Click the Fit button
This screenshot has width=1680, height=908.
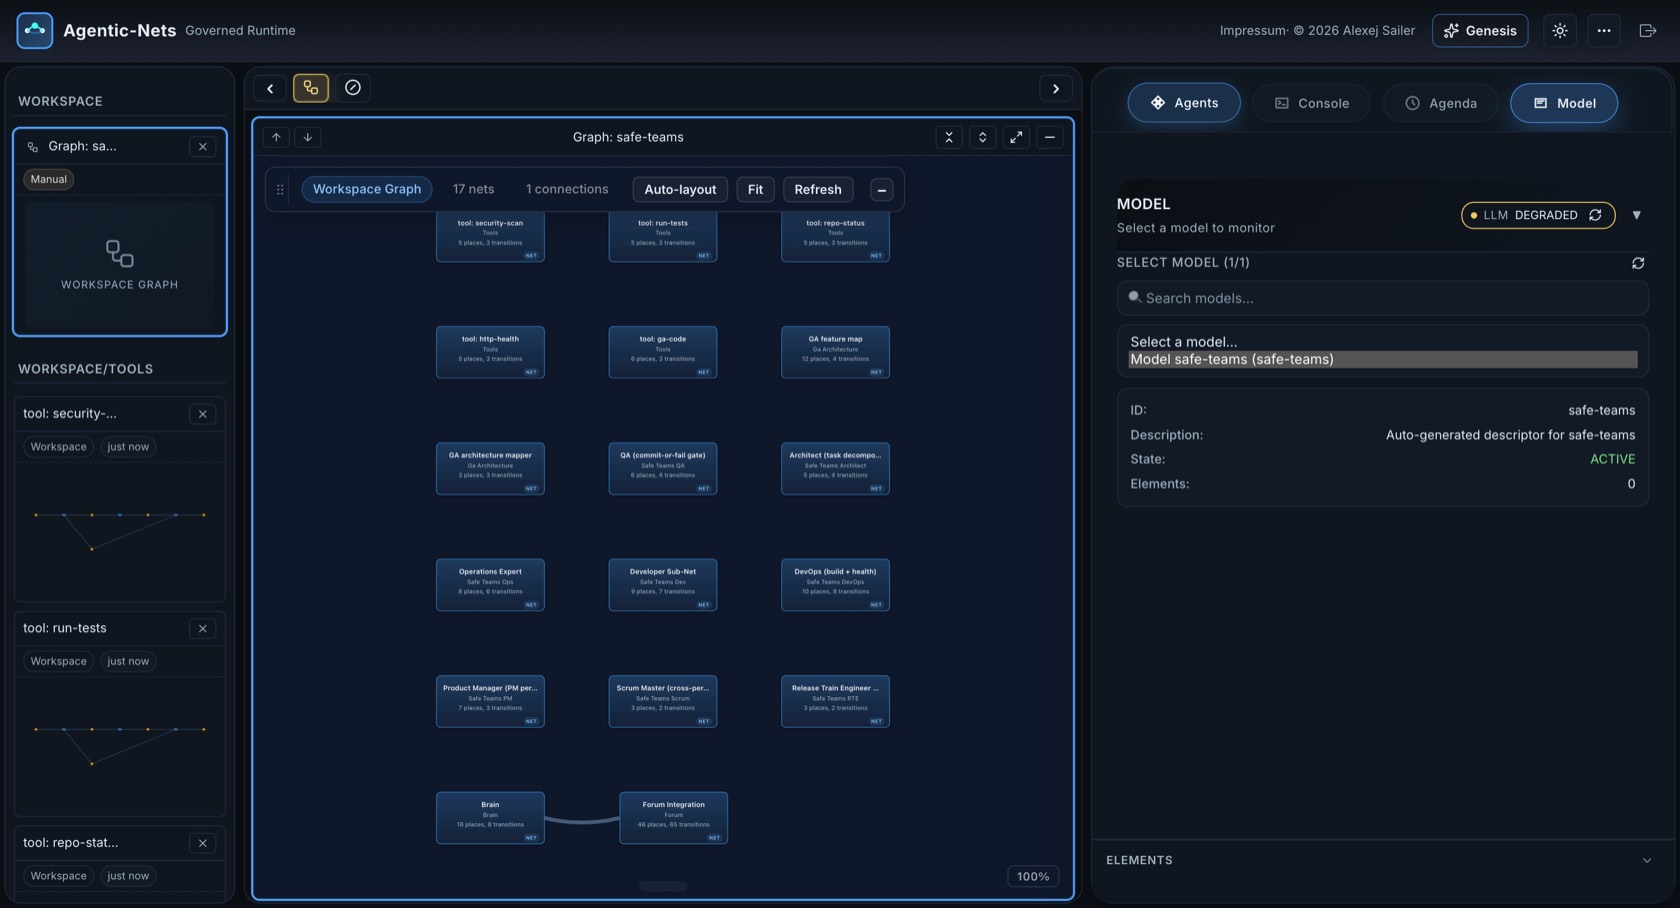(755, 189)
